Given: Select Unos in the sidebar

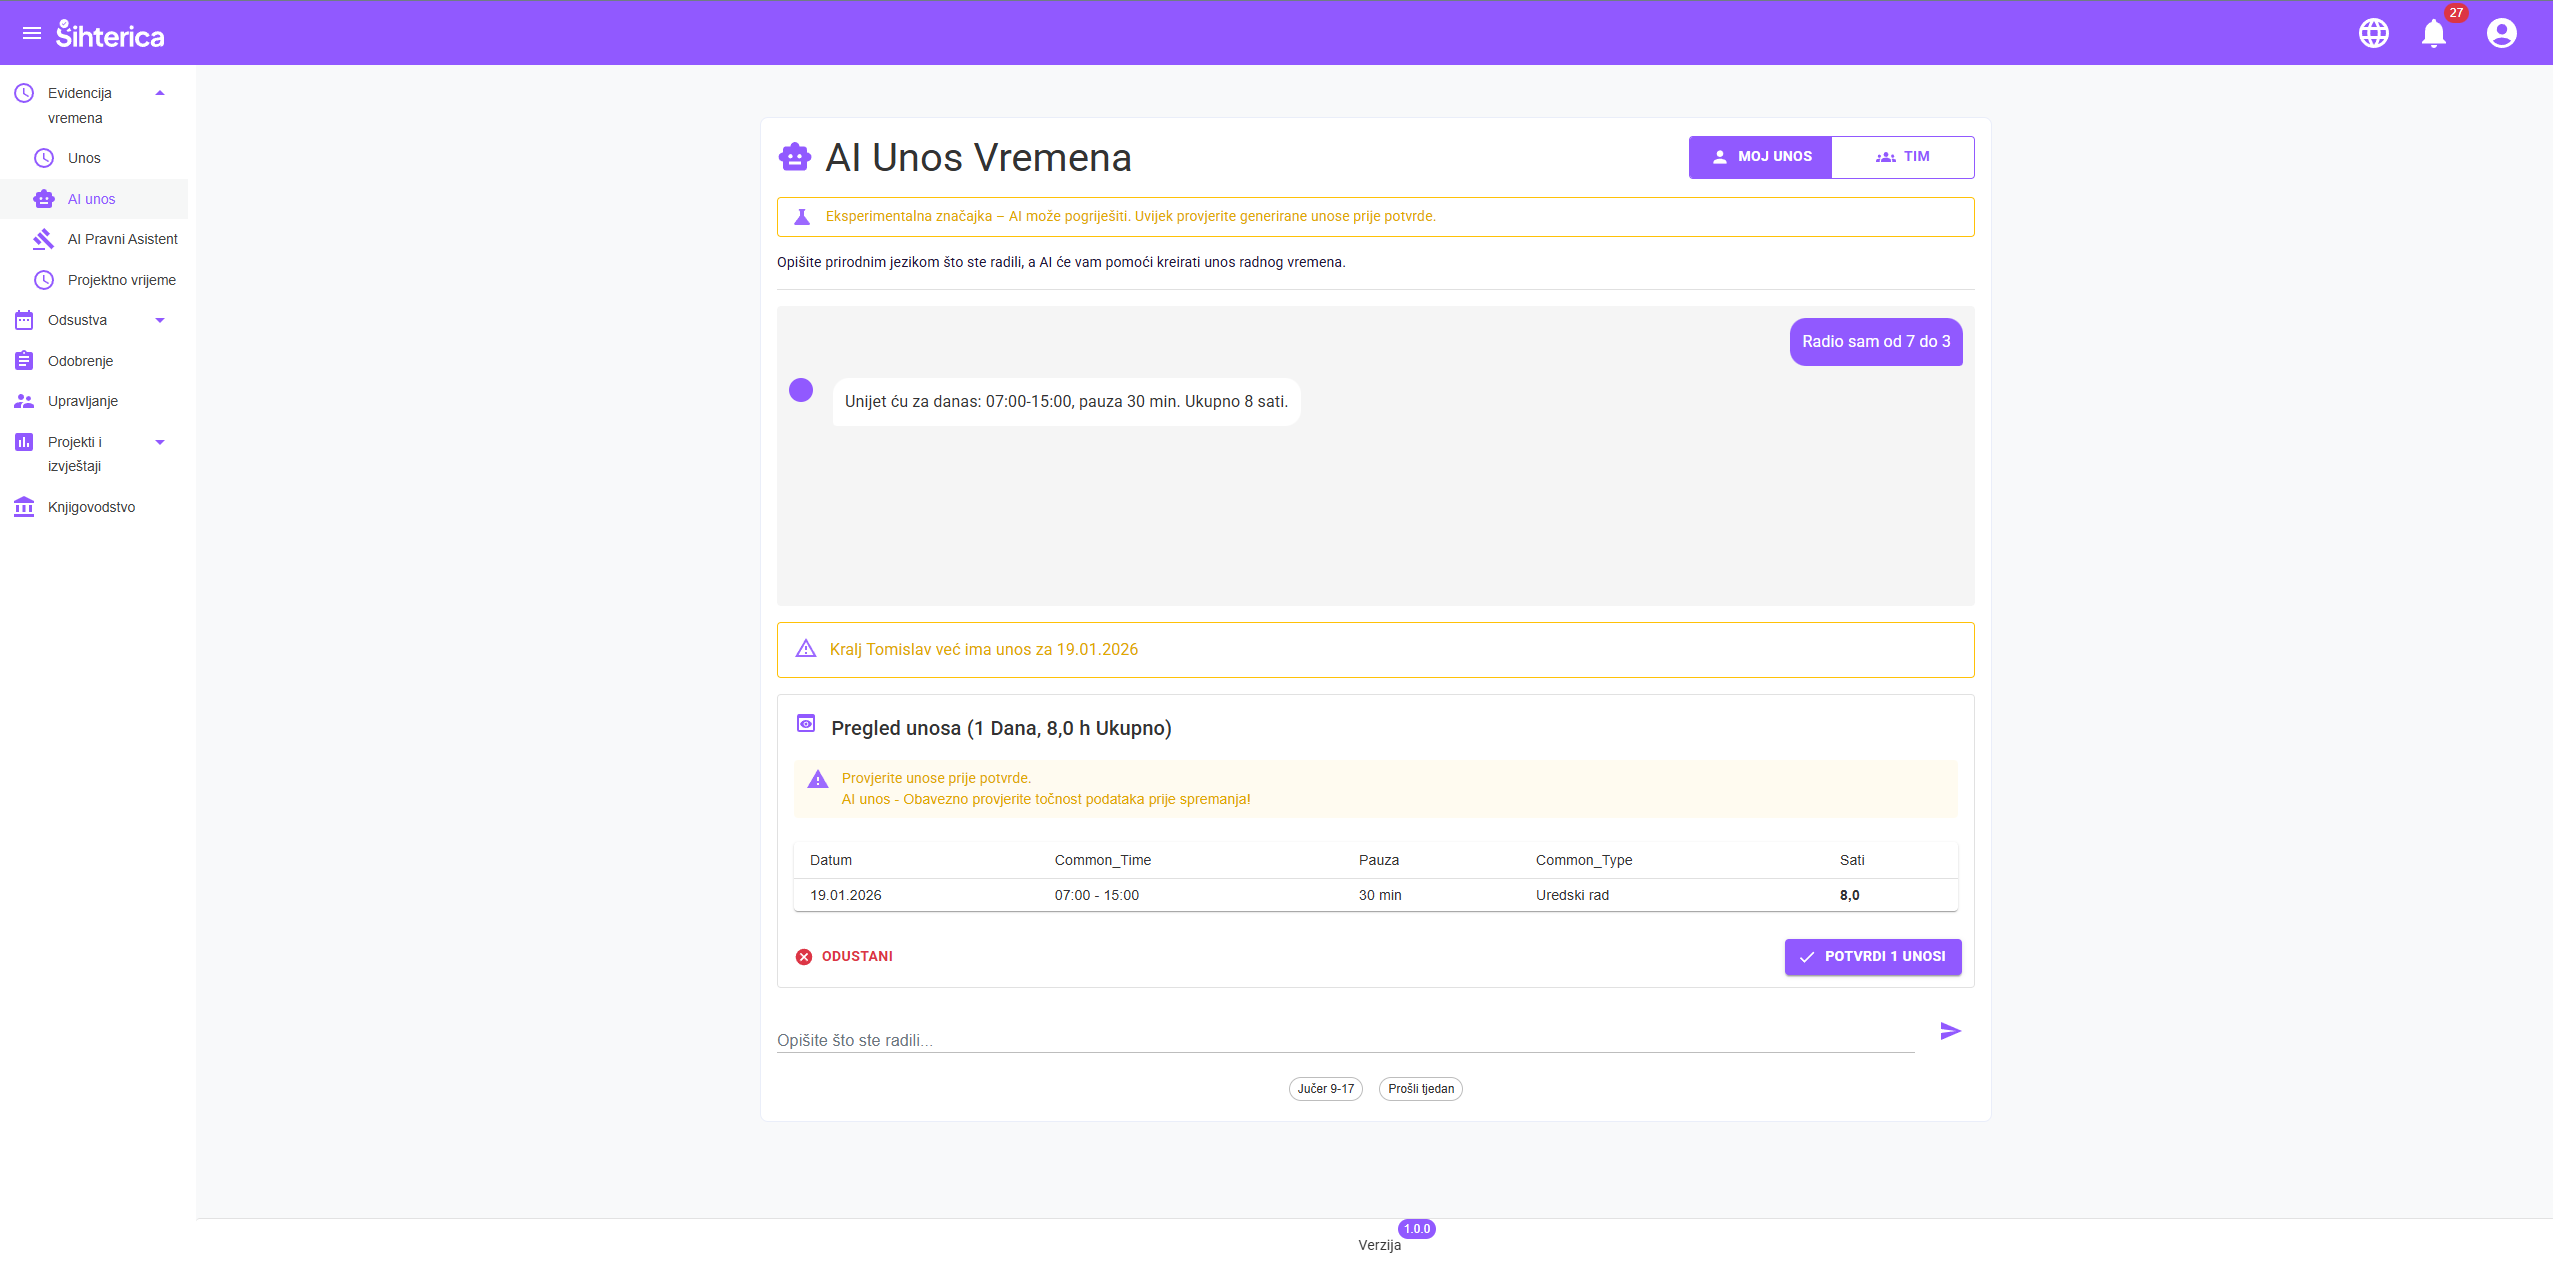Looking at the screenshot, I should 84,158.
